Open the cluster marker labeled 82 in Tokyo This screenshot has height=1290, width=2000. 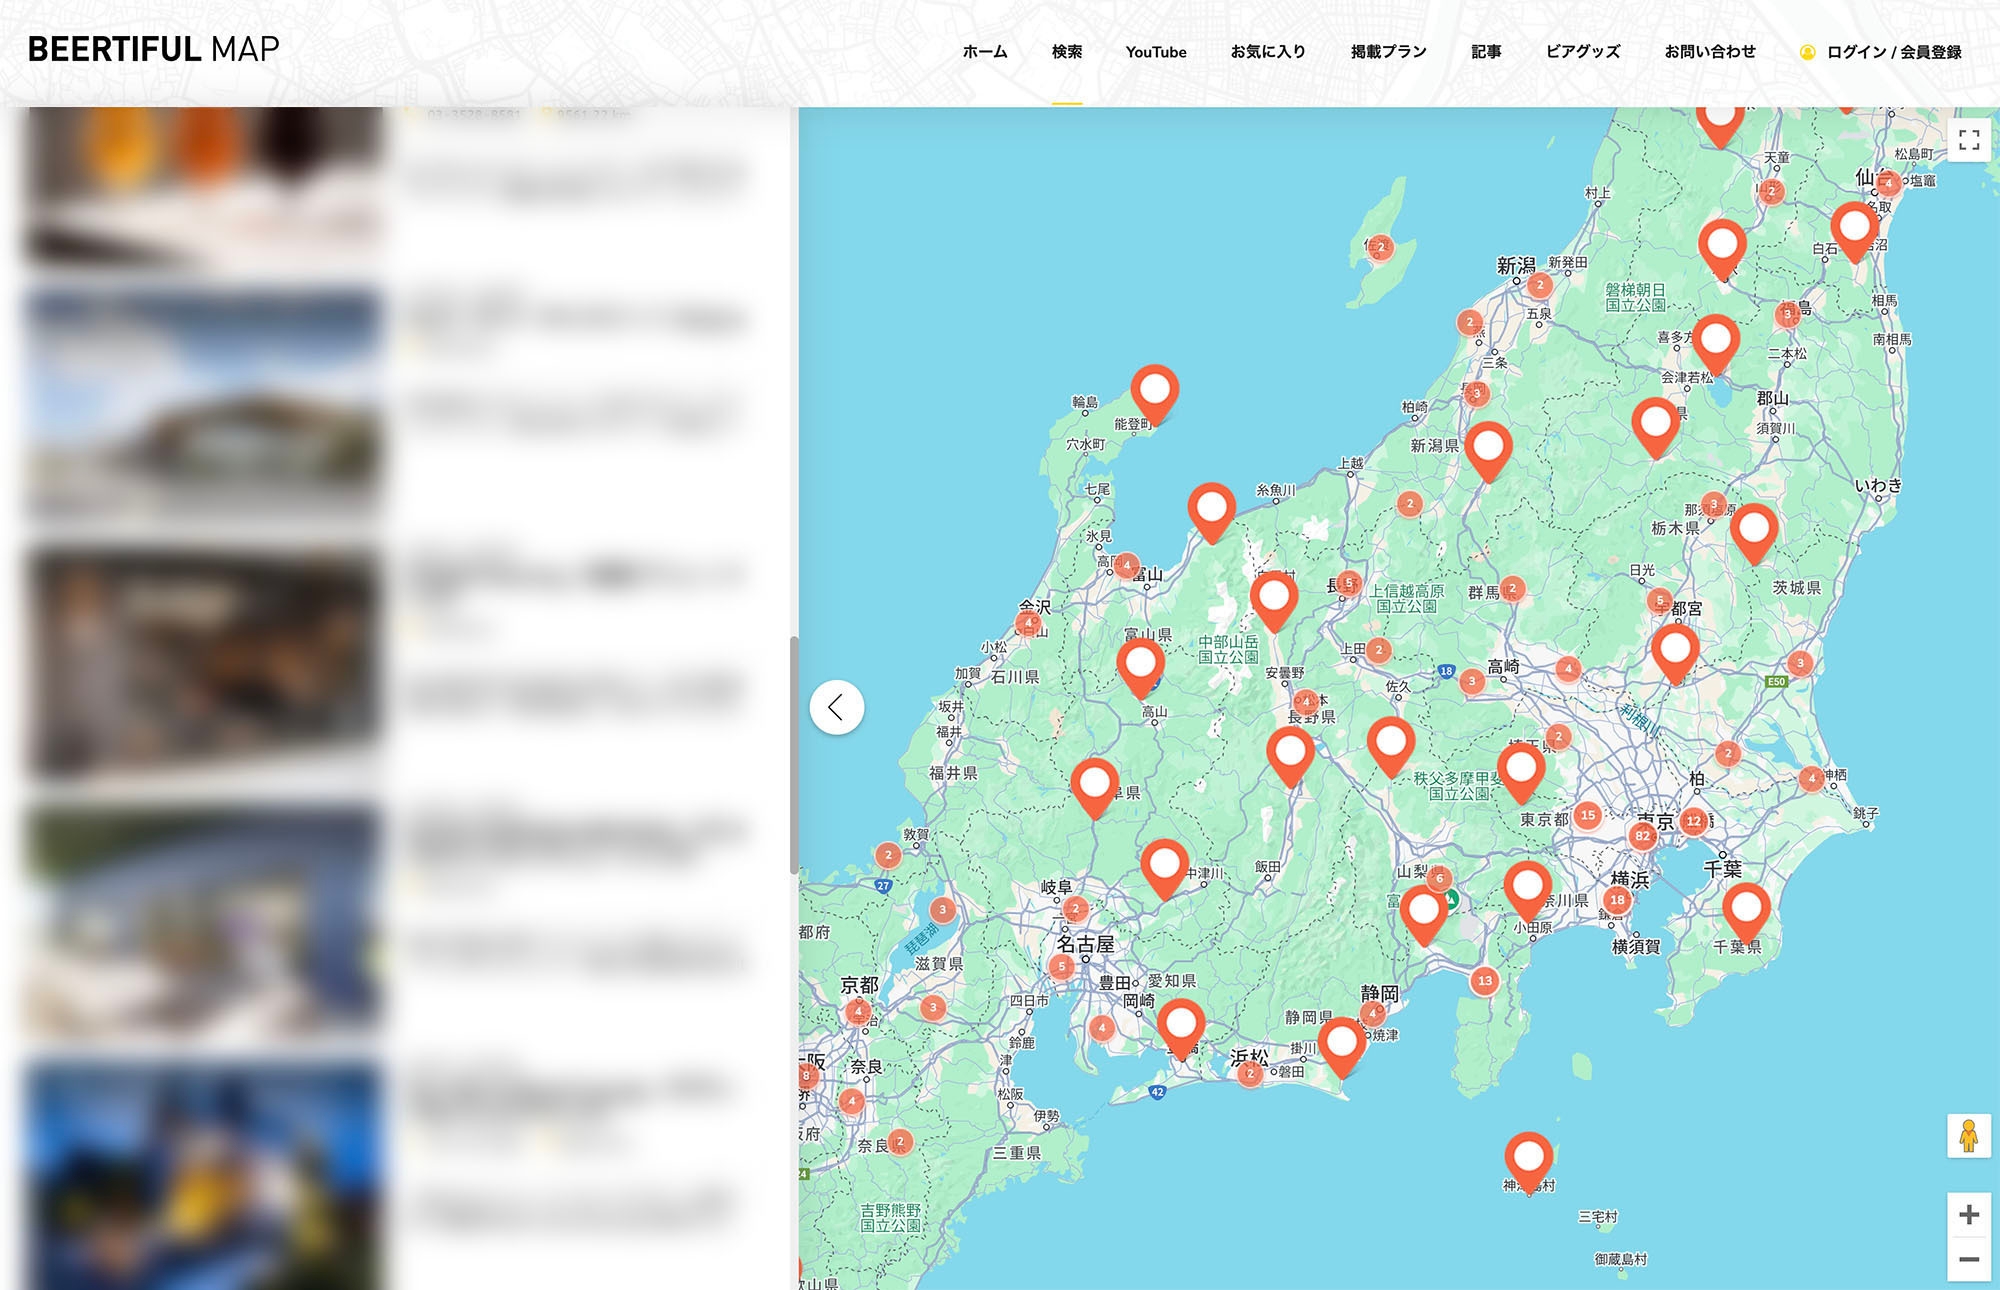(x=1642, y=835)
